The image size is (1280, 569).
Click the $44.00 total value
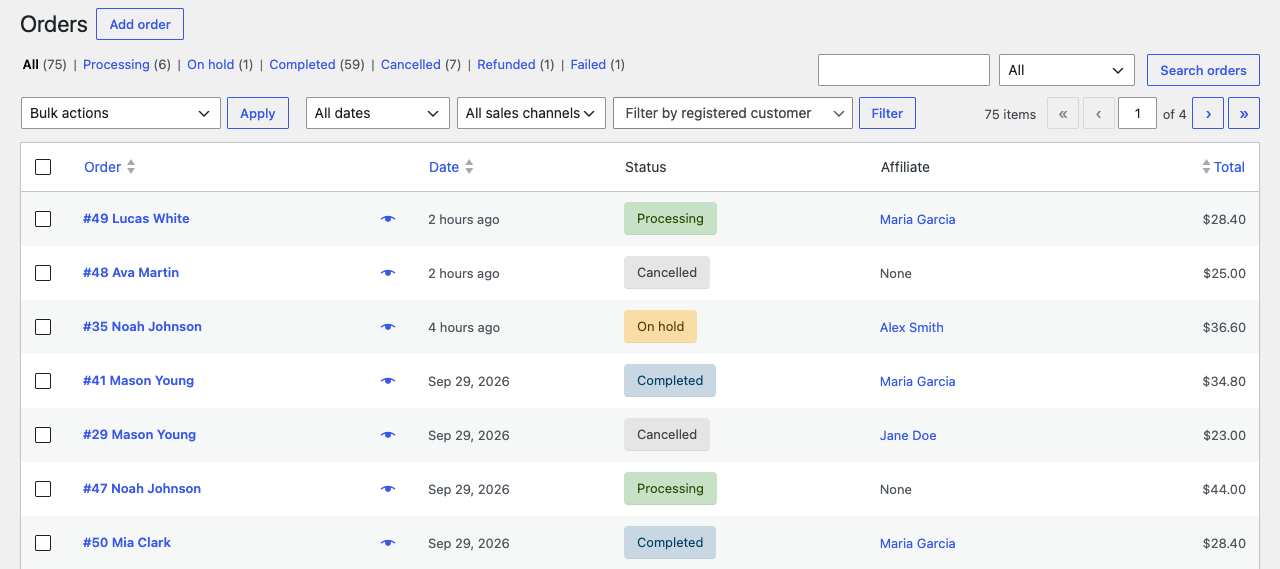pos(1224,489)
